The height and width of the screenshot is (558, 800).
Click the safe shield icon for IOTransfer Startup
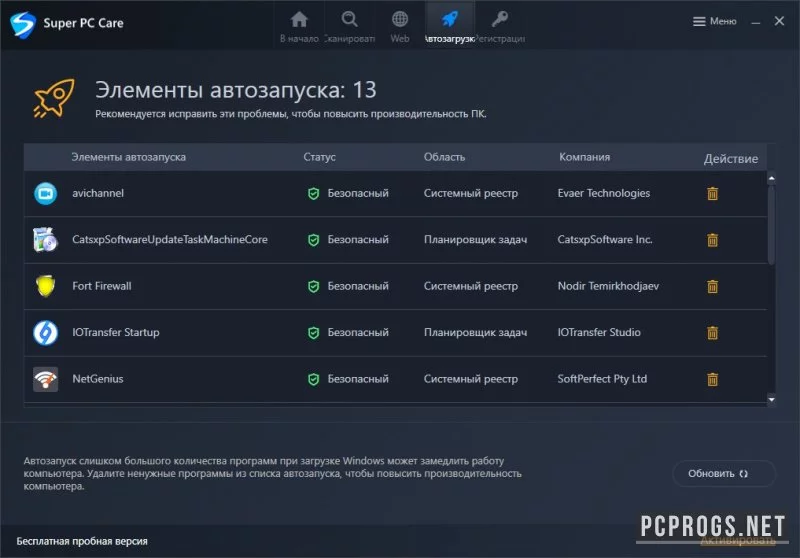pyautogui.click(x=313, y=333)
